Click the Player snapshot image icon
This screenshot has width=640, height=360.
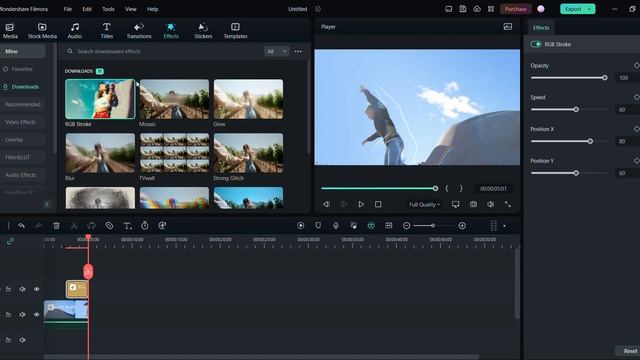tap(508, 27)
